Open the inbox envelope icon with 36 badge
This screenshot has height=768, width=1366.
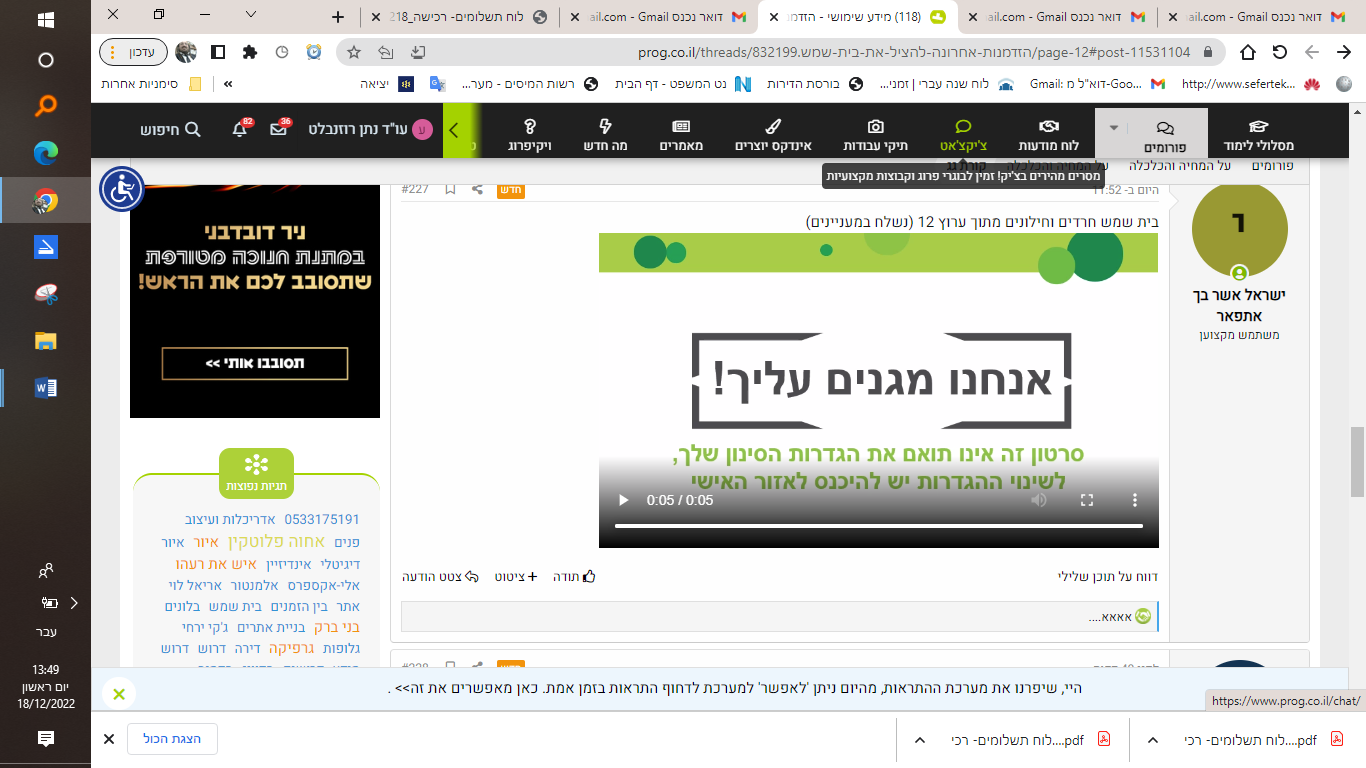tap(280, 129)
